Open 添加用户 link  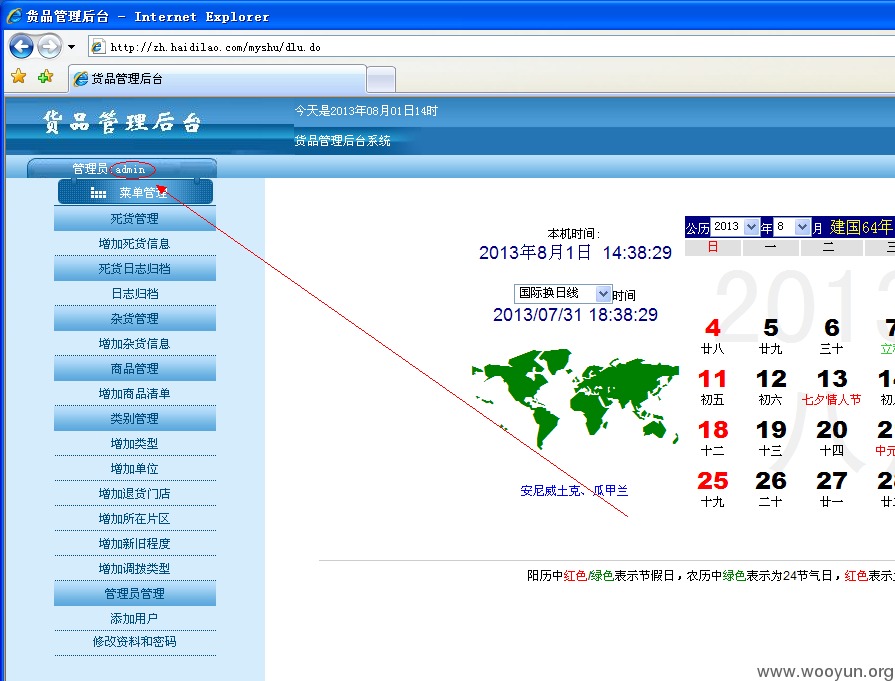tap(135, 619)
